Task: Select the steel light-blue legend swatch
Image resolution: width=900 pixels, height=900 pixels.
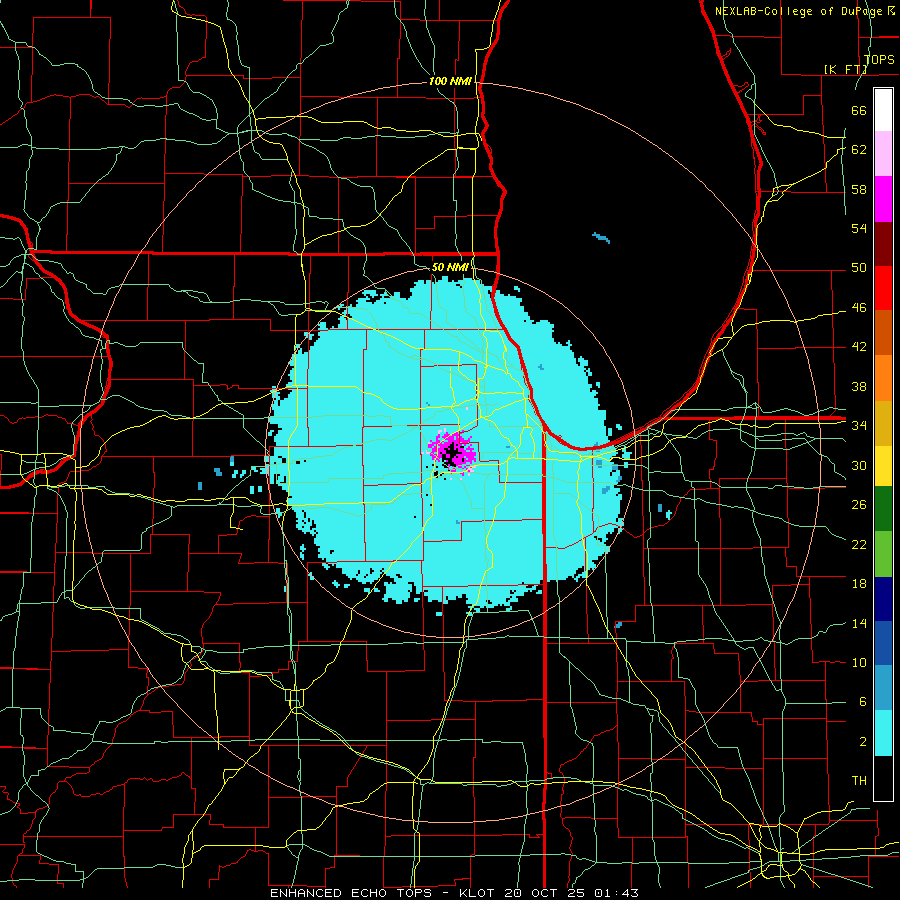Action: (x=883, y=688)
